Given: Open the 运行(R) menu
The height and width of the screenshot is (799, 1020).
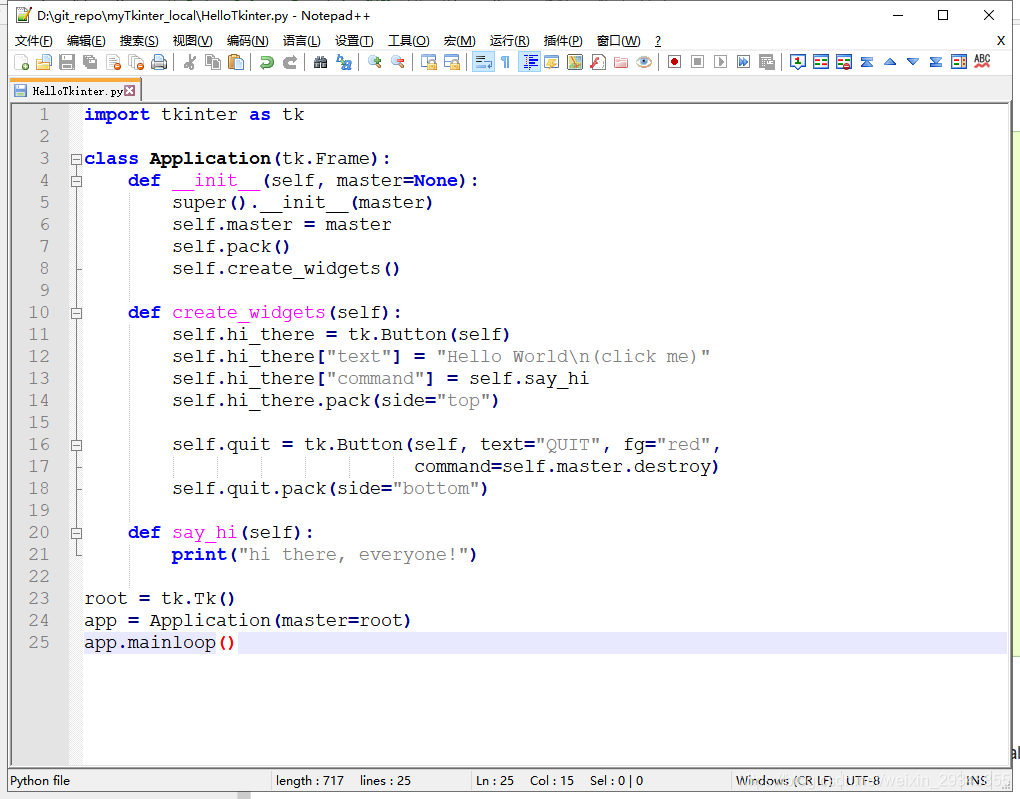Looking at the screenshot, I should pyautogui.click(x=509, y=41).
